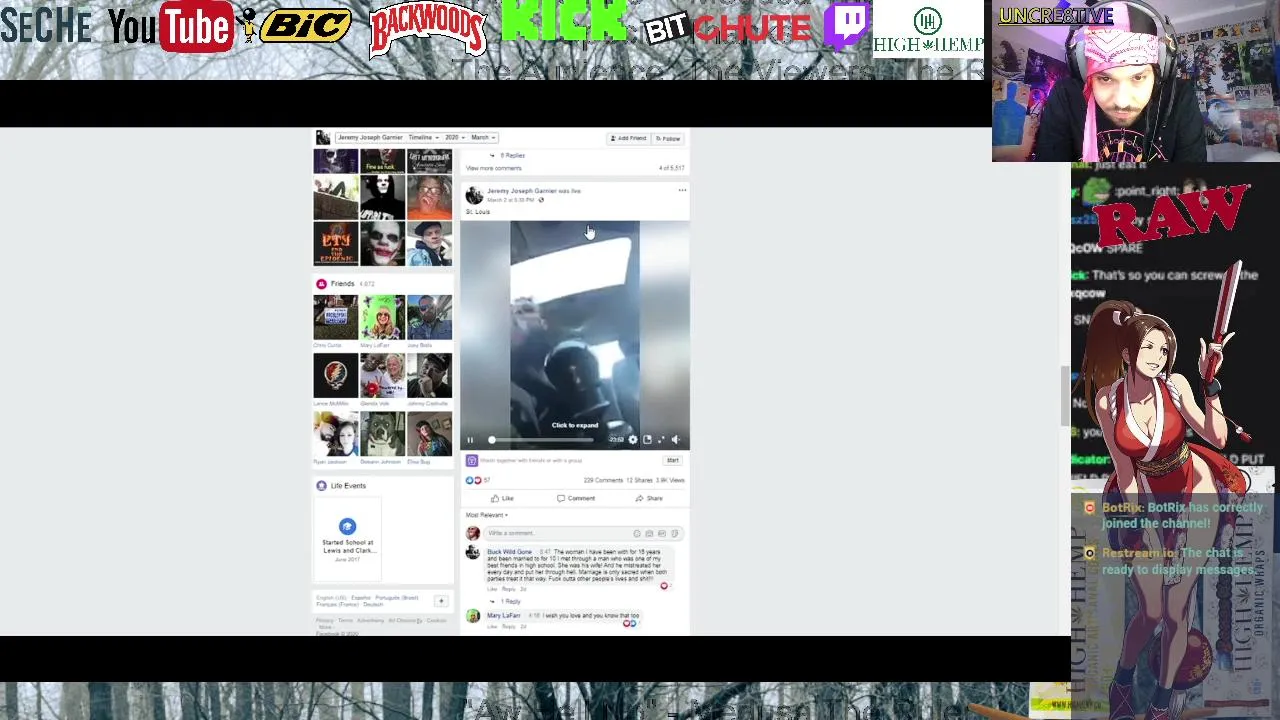Open the 12 Shares count

pos(639,480)
